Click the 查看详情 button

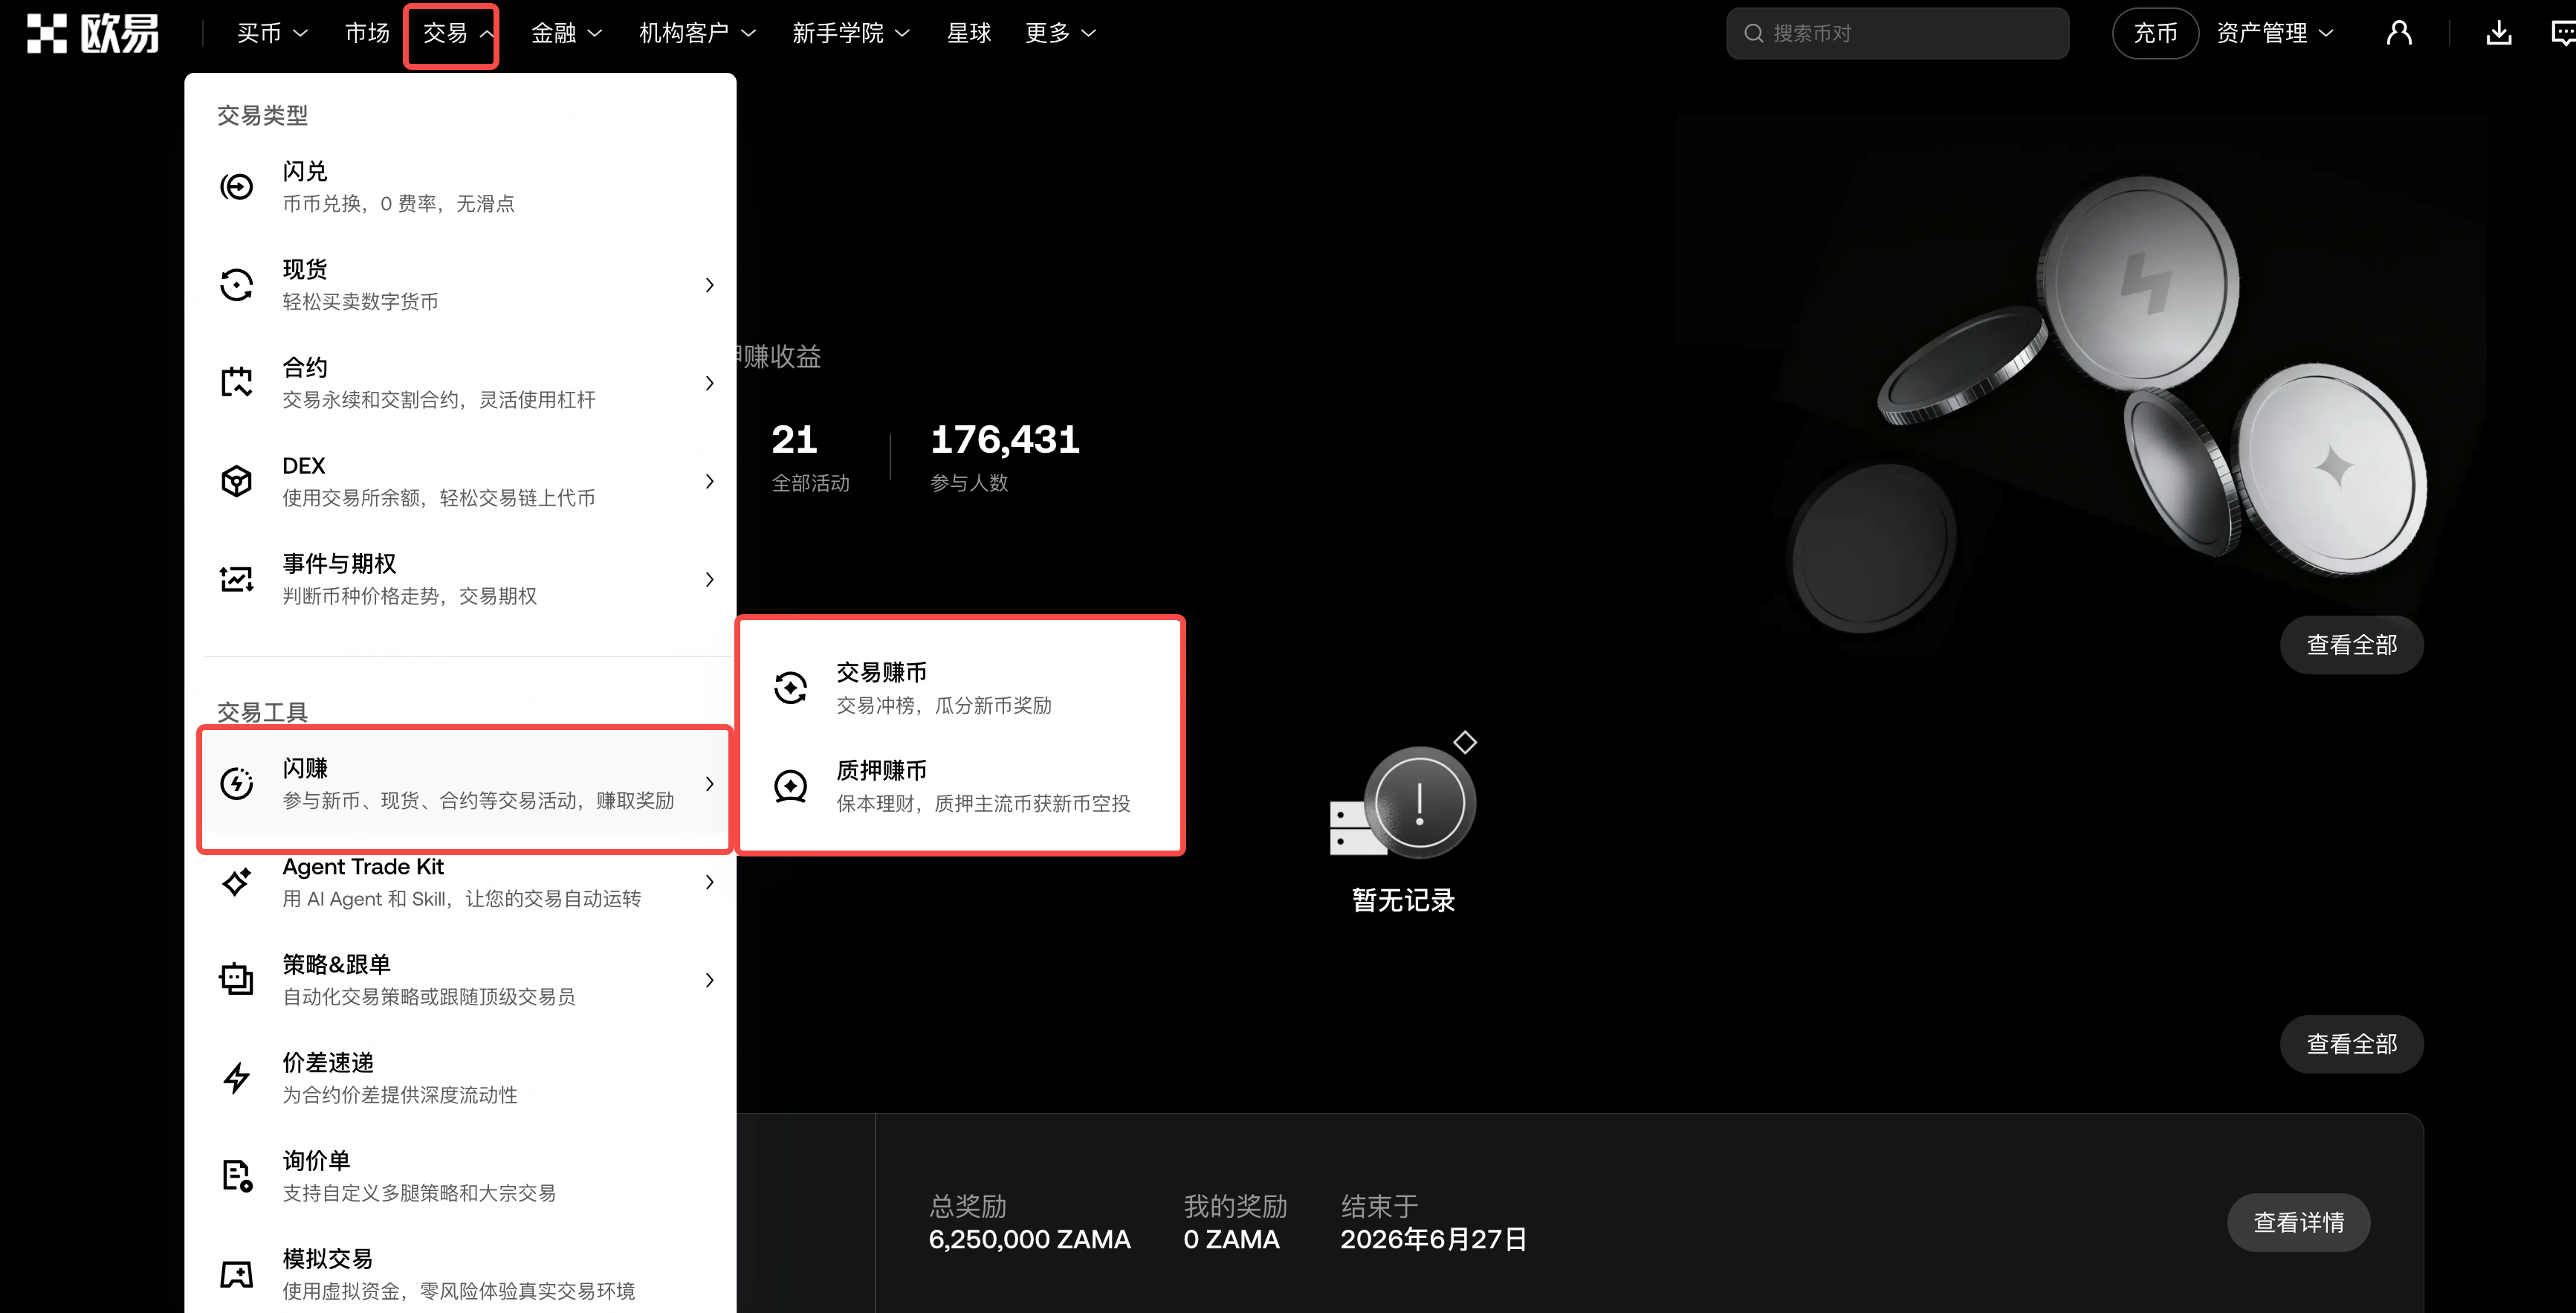[2298, 1222]
